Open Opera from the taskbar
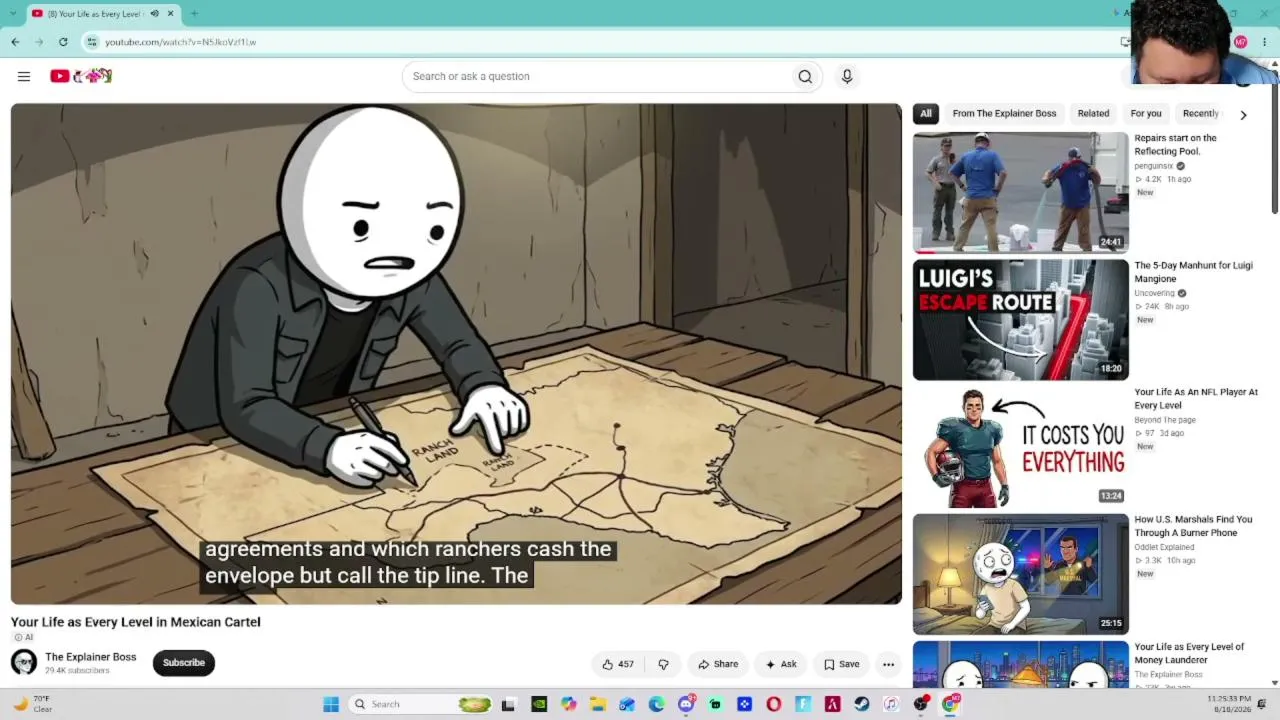This screenshot has height=720, width=1280. [773, 704]
